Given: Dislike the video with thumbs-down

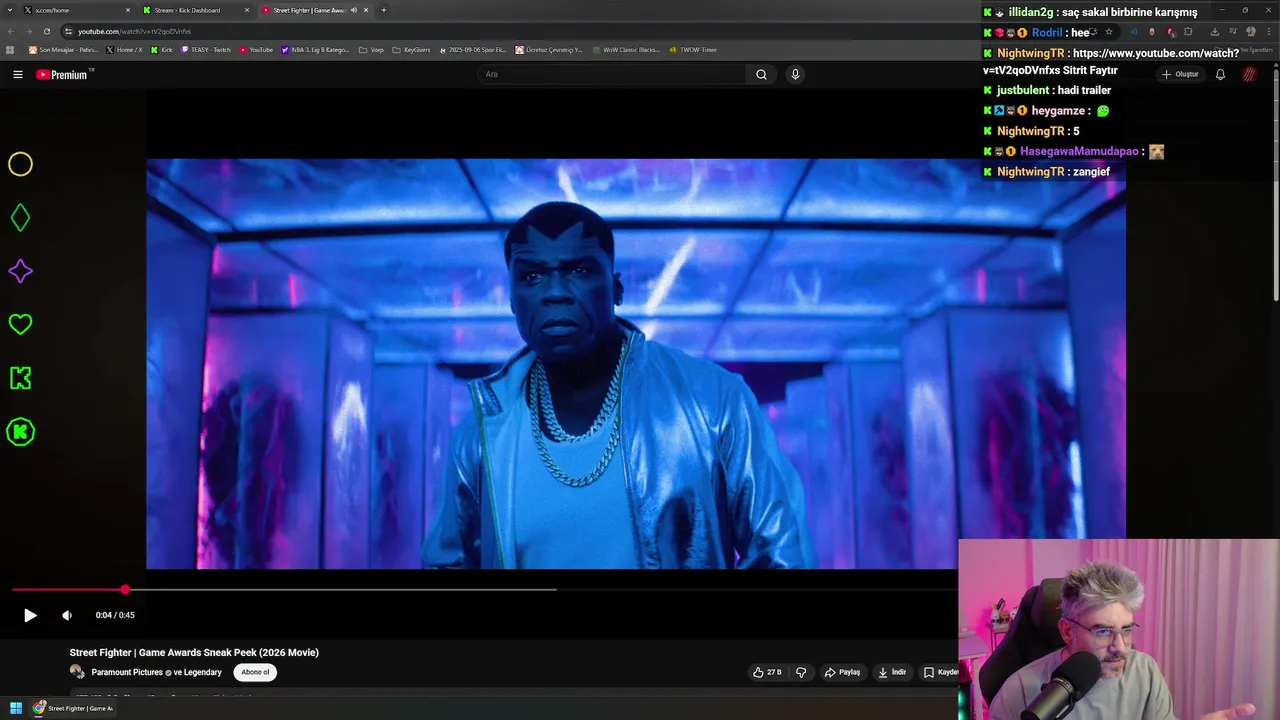Looking at the screenshot, I should pos(801,672).
